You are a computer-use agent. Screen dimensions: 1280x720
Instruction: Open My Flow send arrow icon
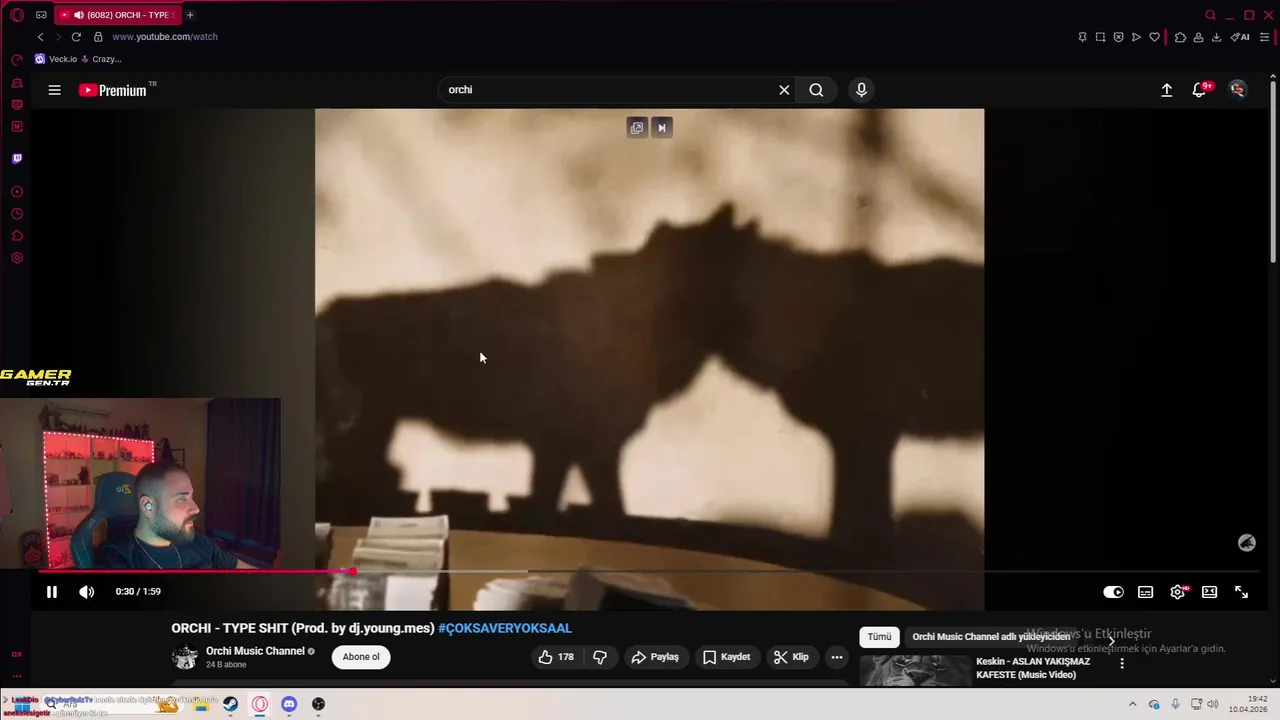click(x=1136, y=37)
